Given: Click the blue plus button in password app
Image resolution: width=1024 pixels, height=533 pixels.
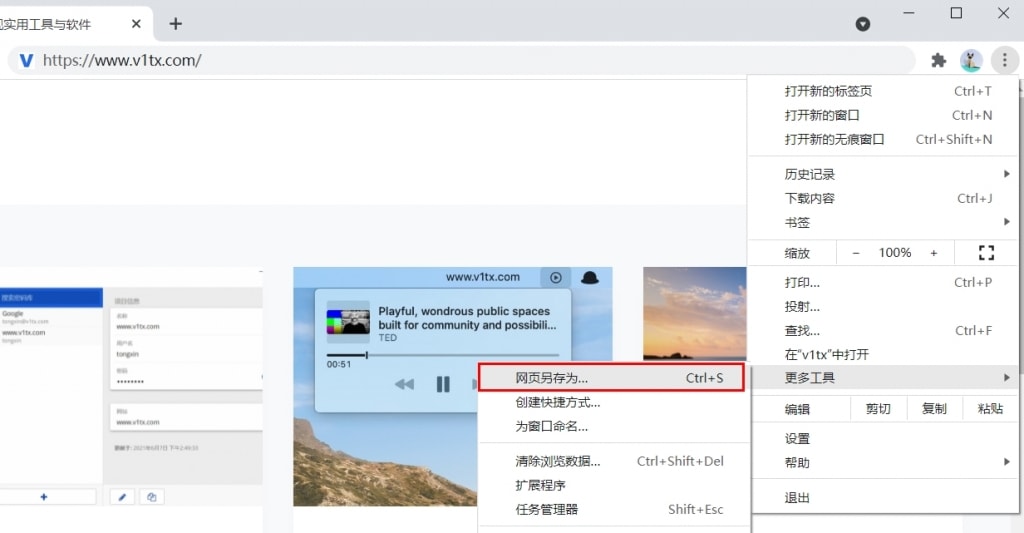Looking at the screenshot, I should tap(44, 497).
